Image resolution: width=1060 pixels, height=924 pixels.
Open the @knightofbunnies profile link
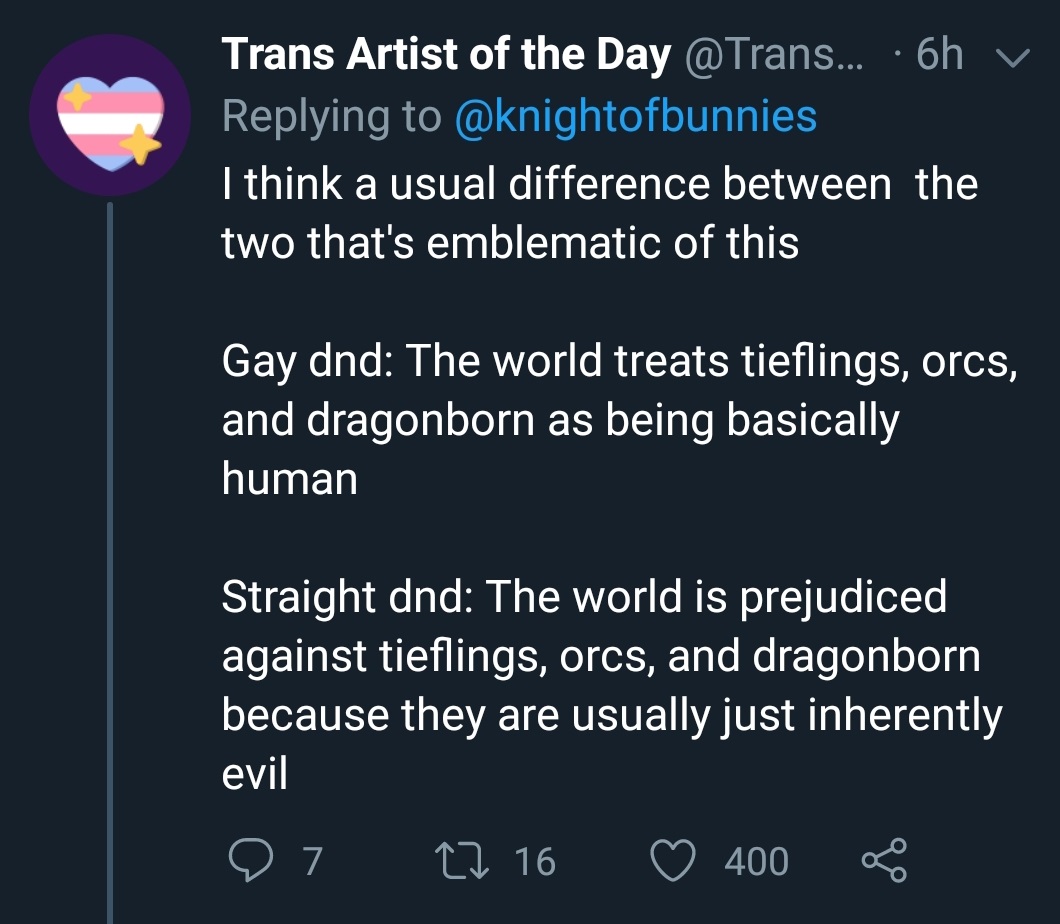pos(636,116)
